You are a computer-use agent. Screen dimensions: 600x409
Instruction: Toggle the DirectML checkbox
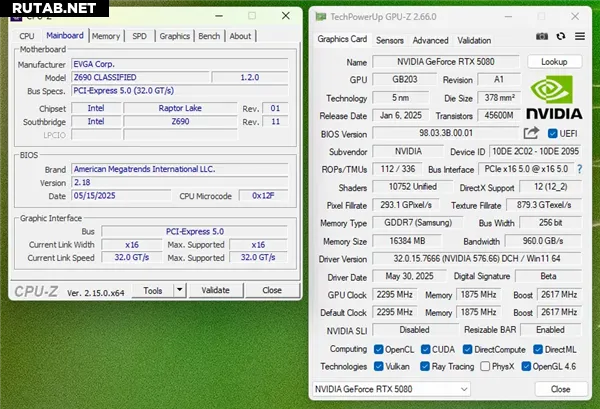coord(538,349)
